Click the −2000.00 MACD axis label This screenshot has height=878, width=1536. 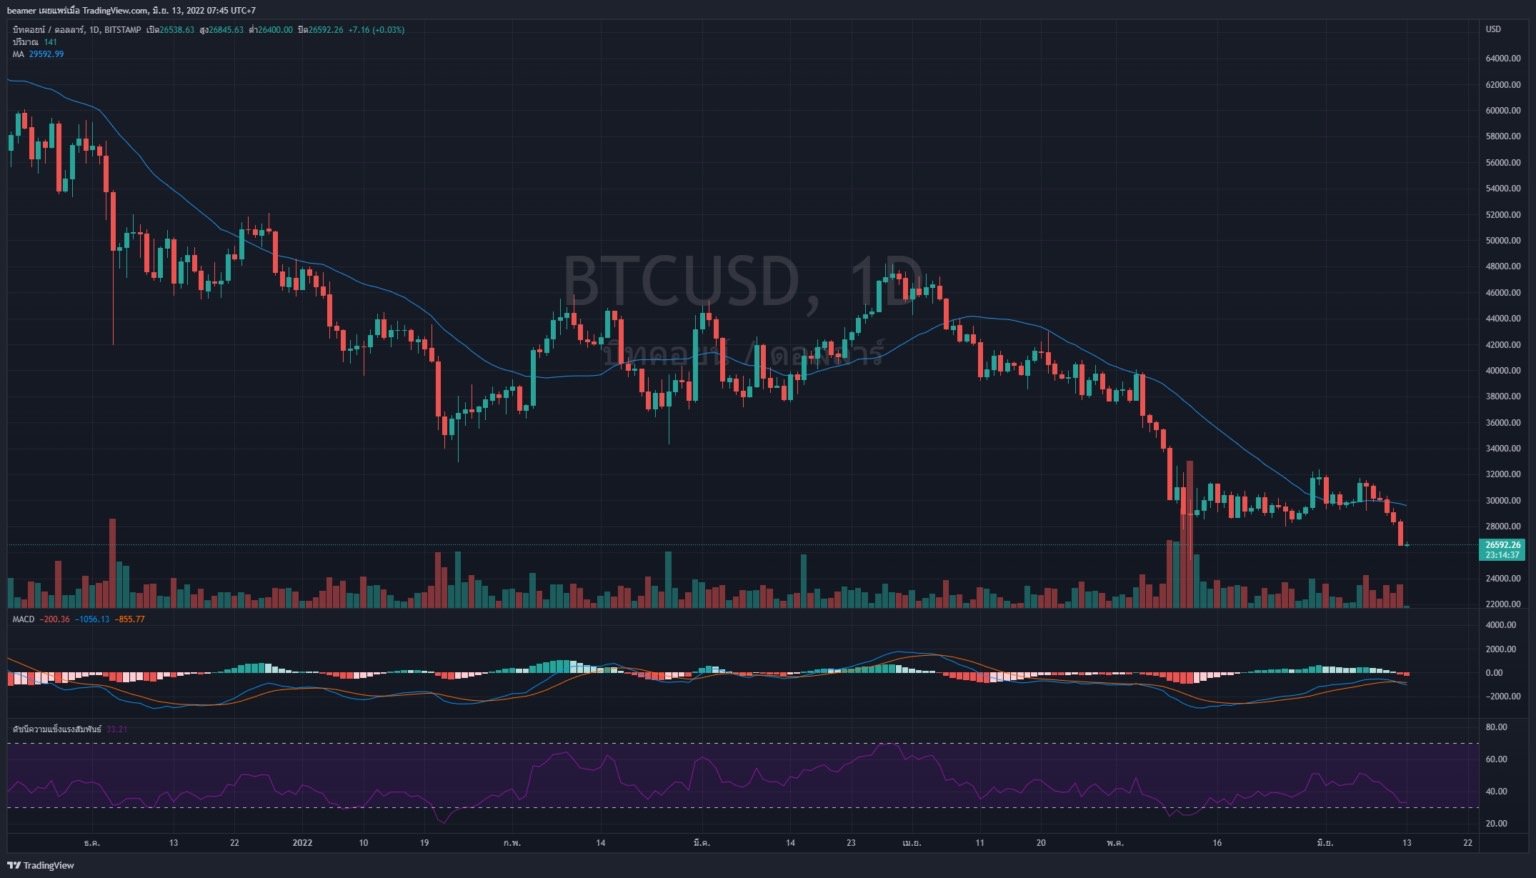click(x=1501, y=696)
